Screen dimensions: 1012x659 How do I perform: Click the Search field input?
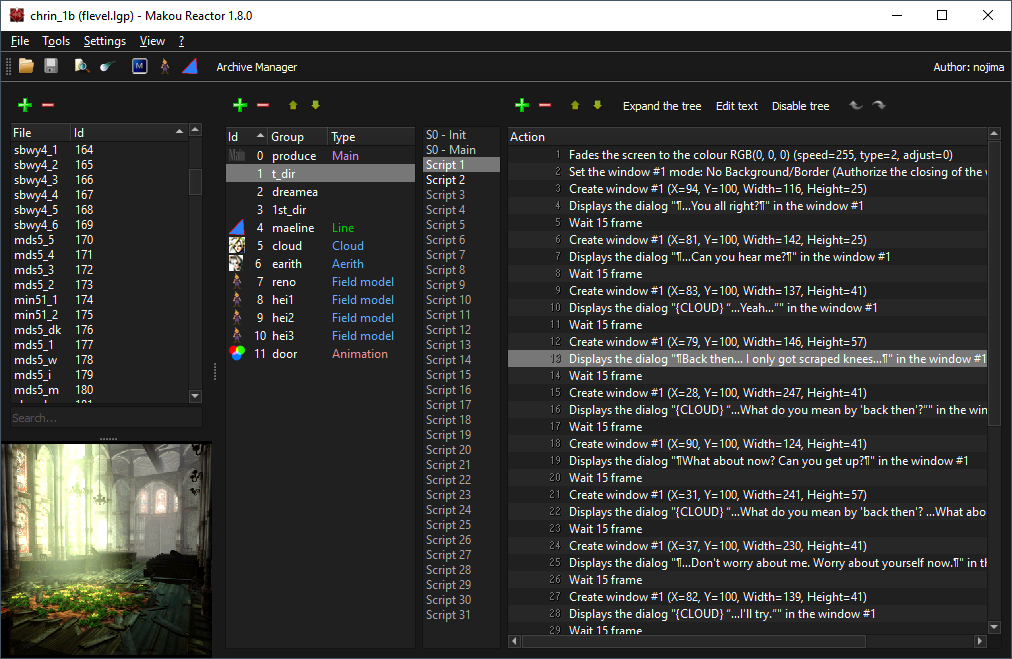pyautogui.click(x=106, y=418)
